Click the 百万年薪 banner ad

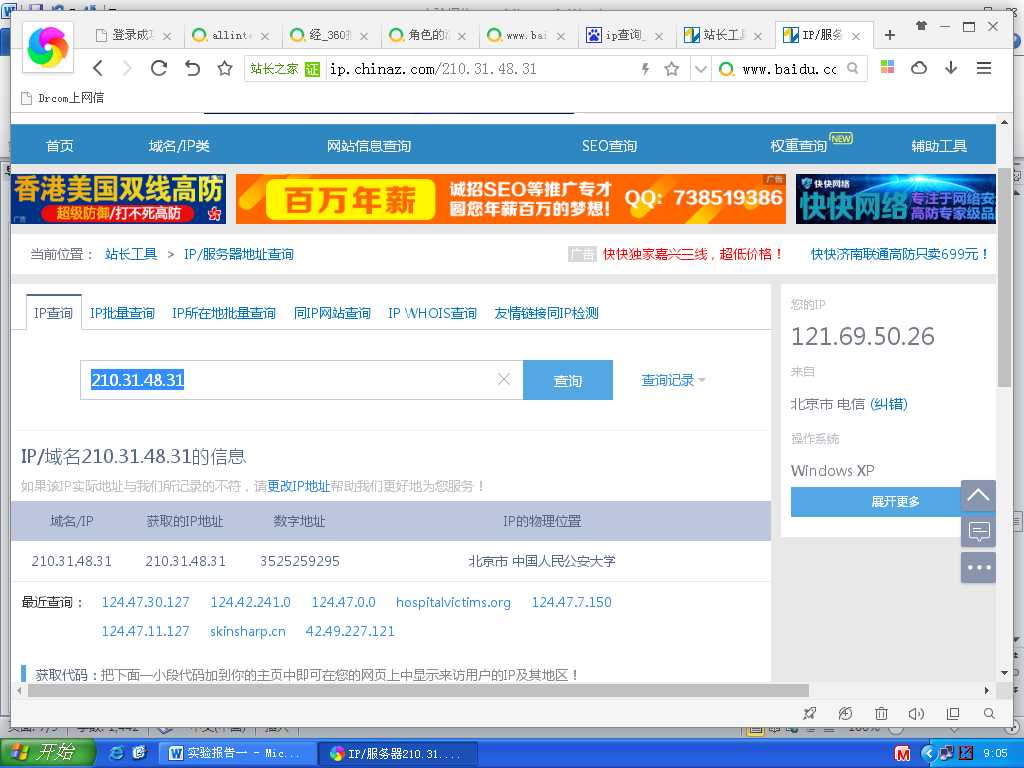pyautogui.click(x=511, y=199)
